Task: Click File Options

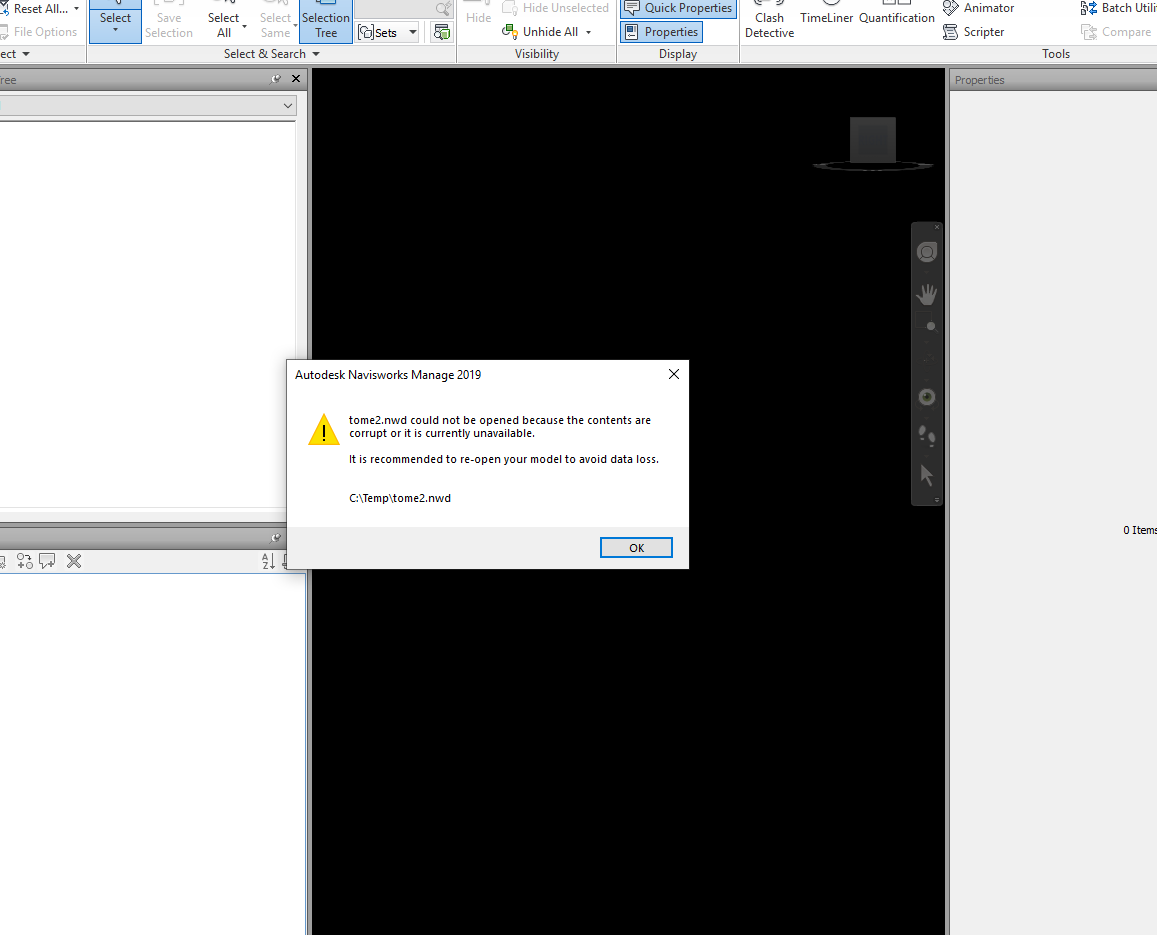Action: (x=39, y=32)
